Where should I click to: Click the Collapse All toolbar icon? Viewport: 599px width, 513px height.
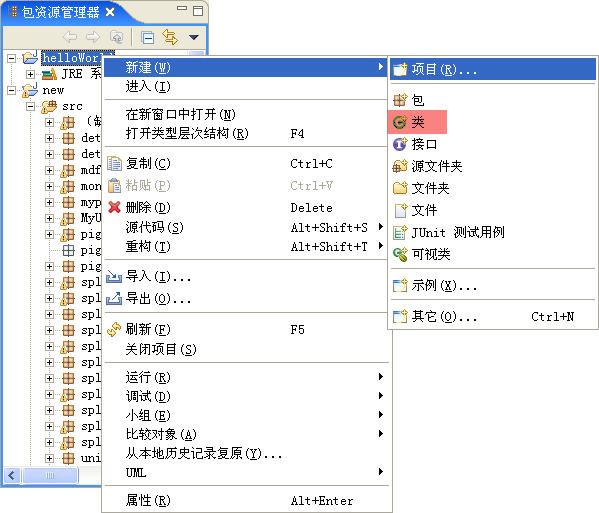pyautogui.click(x=147, y=37)
